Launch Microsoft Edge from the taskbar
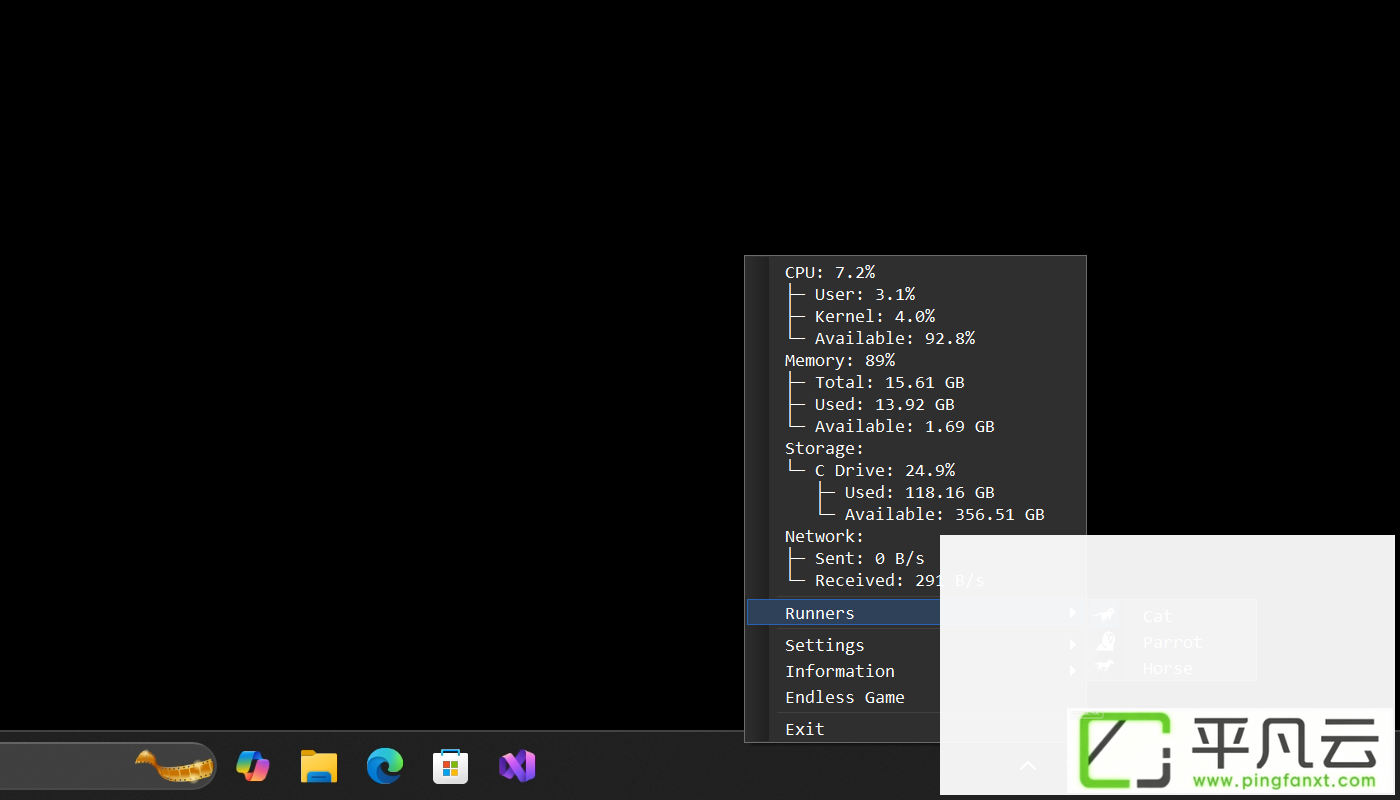 pos(385,766)
